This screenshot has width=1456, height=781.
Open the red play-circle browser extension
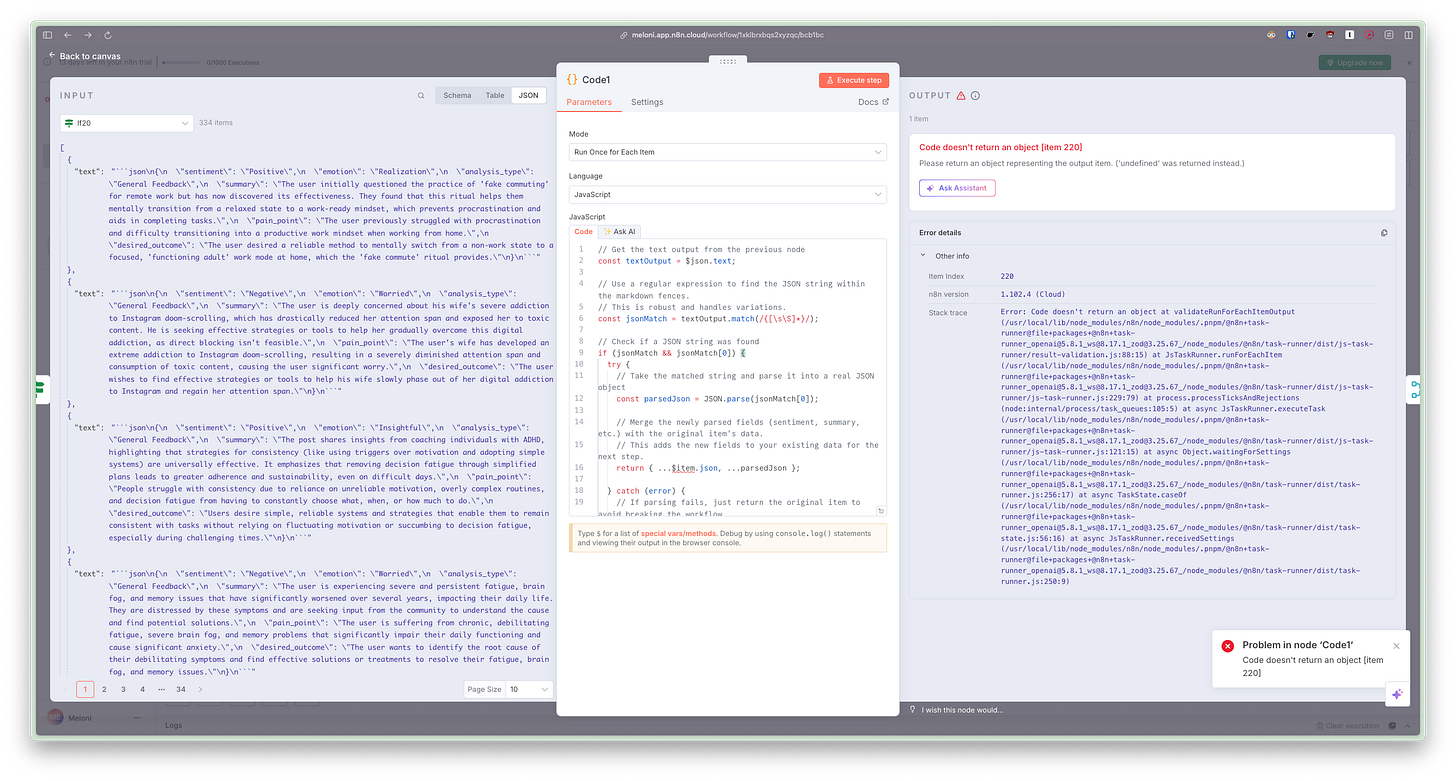point(1370,35)
